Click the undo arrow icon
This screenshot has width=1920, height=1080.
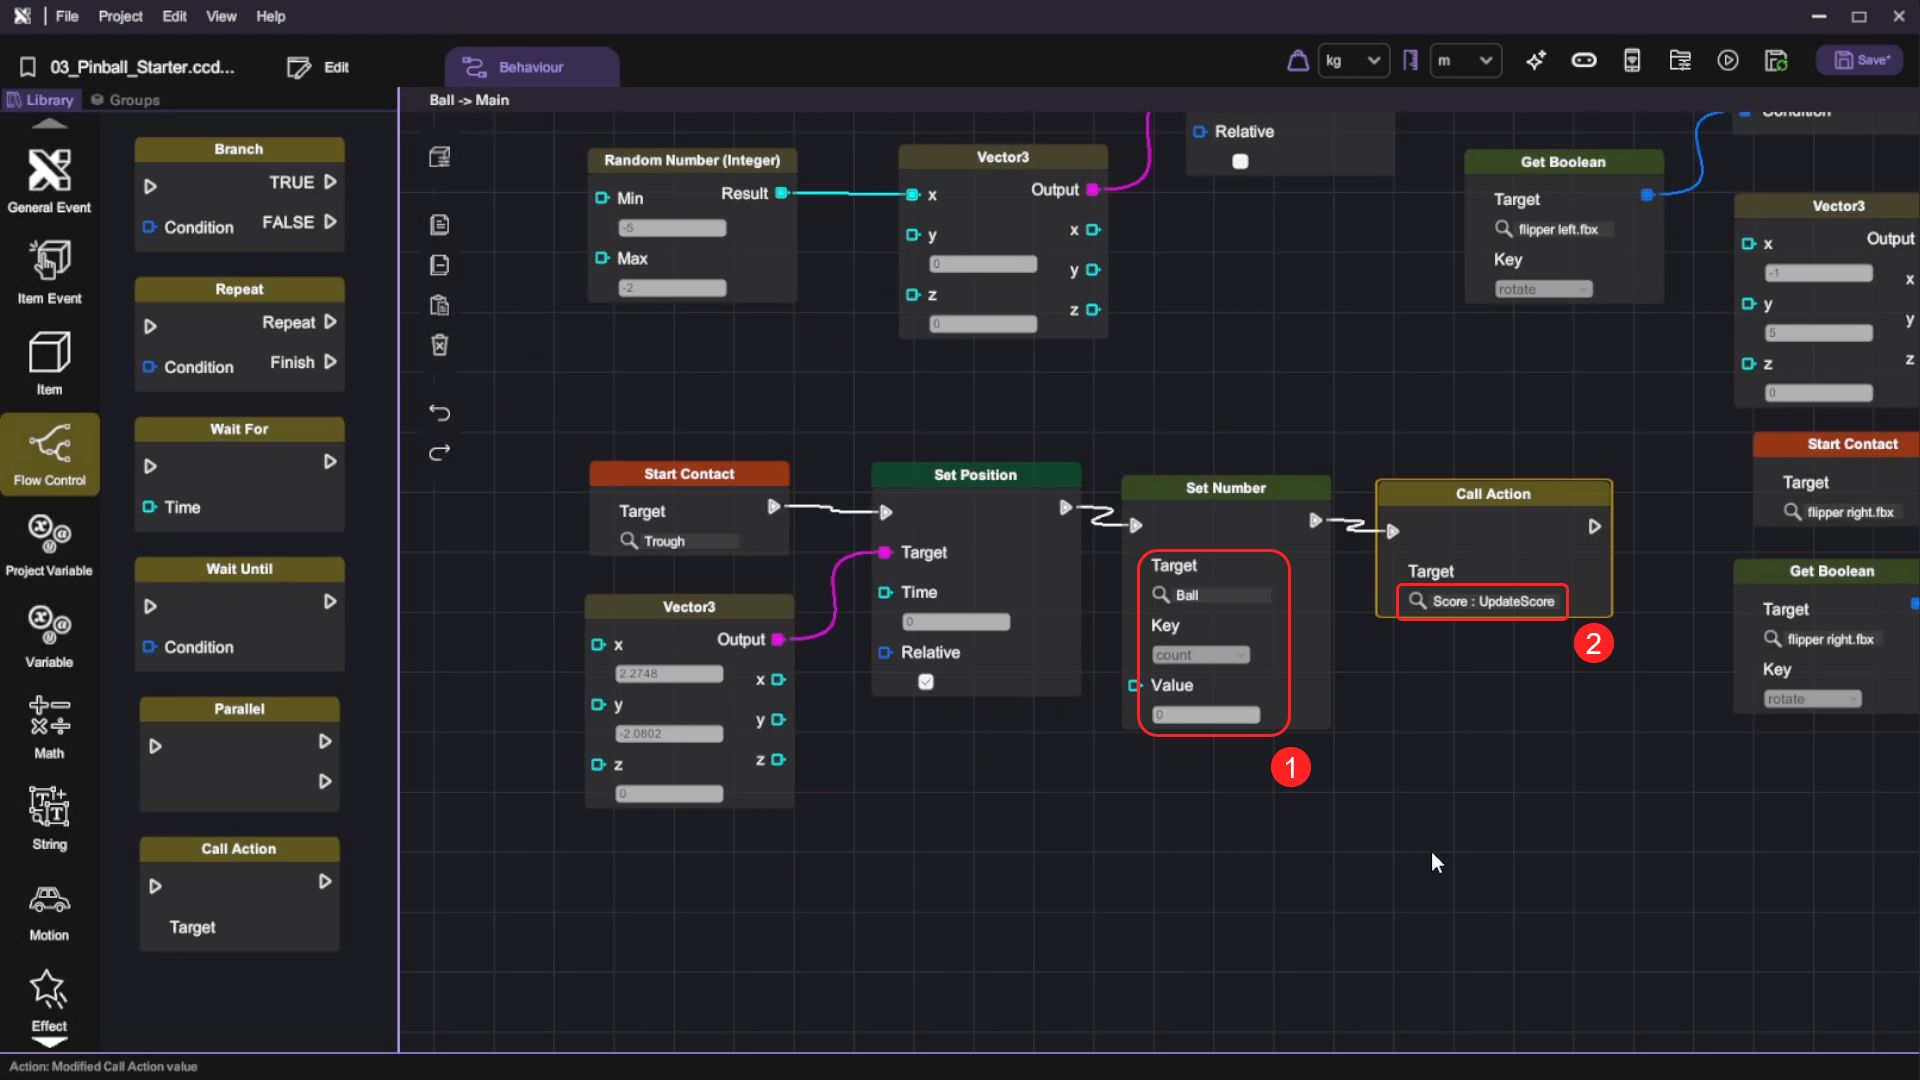tap(439, 413)
